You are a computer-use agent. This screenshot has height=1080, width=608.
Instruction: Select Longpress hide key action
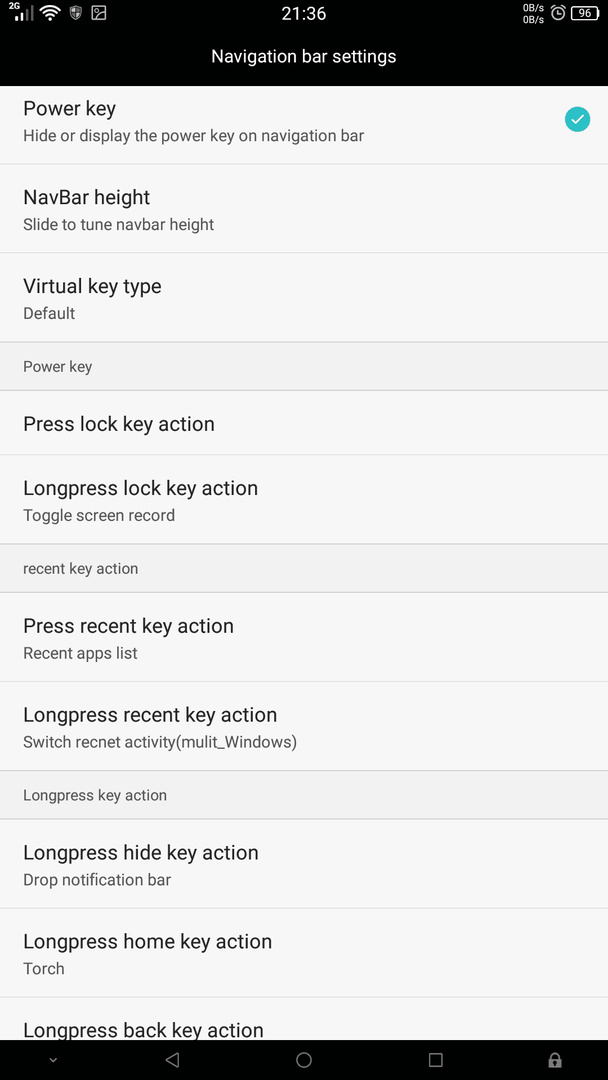pyautogui.click(x=304, y=864)
